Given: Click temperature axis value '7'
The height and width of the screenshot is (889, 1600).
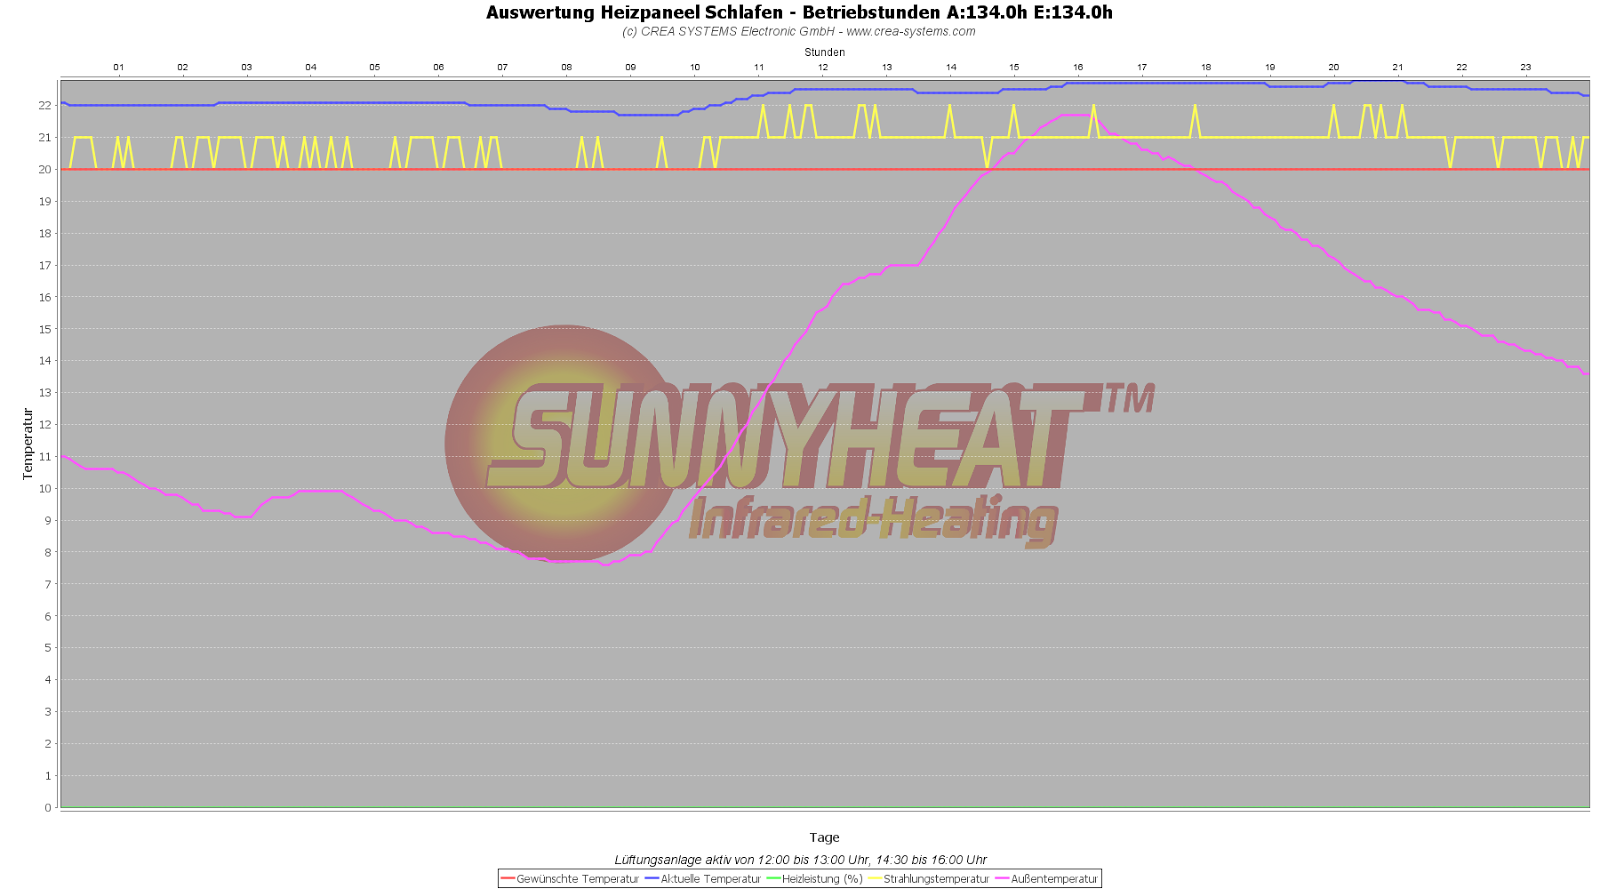Looking at the screenshot, I should pyautogui.click(x=48, y=584).
